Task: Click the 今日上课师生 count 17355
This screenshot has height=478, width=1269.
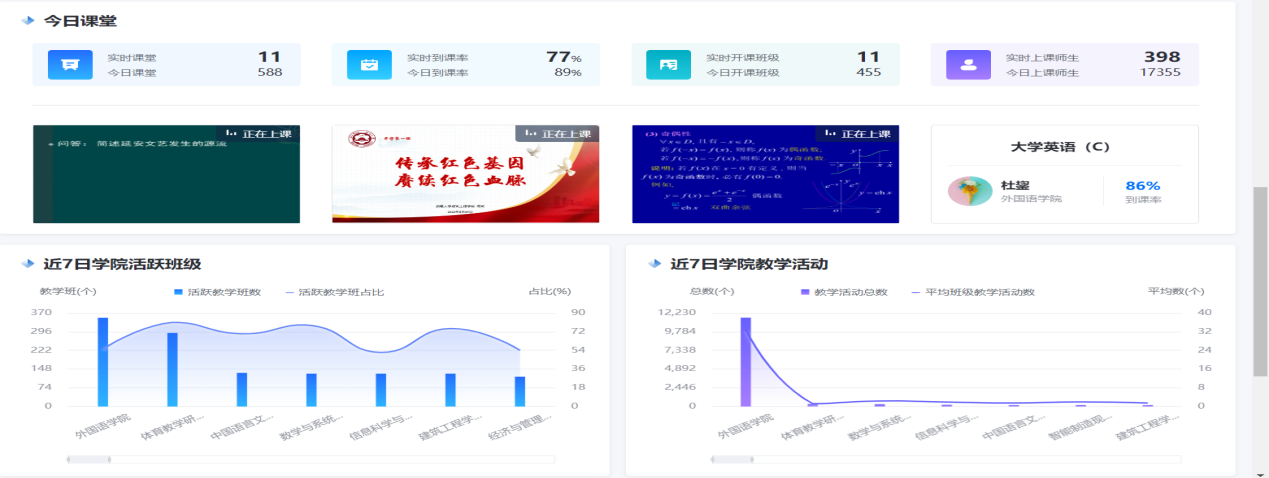Action: click(1160, 72)
